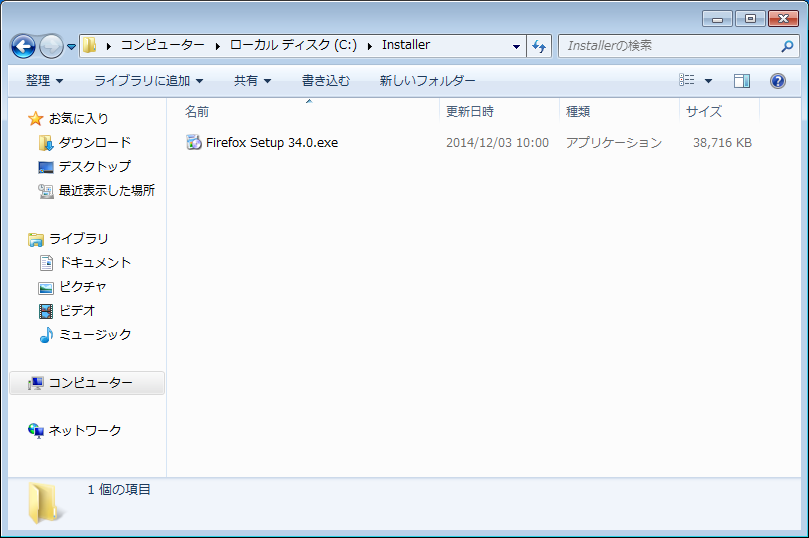Click ダウンロード folder icon
This screenshot has height=538, width=809.
pyautogui.click(x=45, y=143)
